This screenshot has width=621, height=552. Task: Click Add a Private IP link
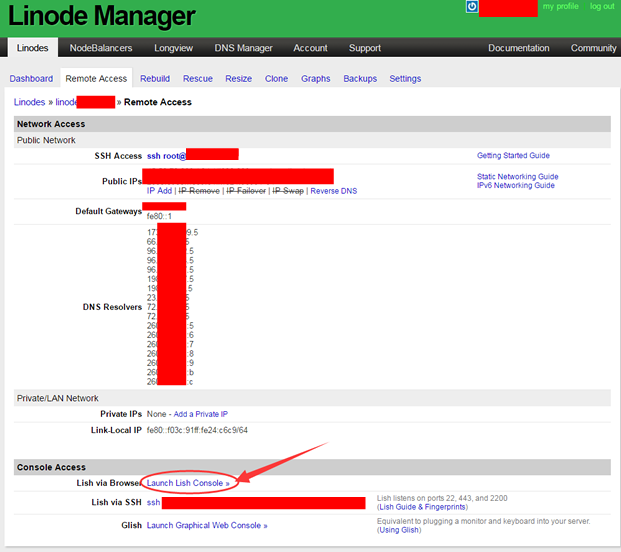201,414
